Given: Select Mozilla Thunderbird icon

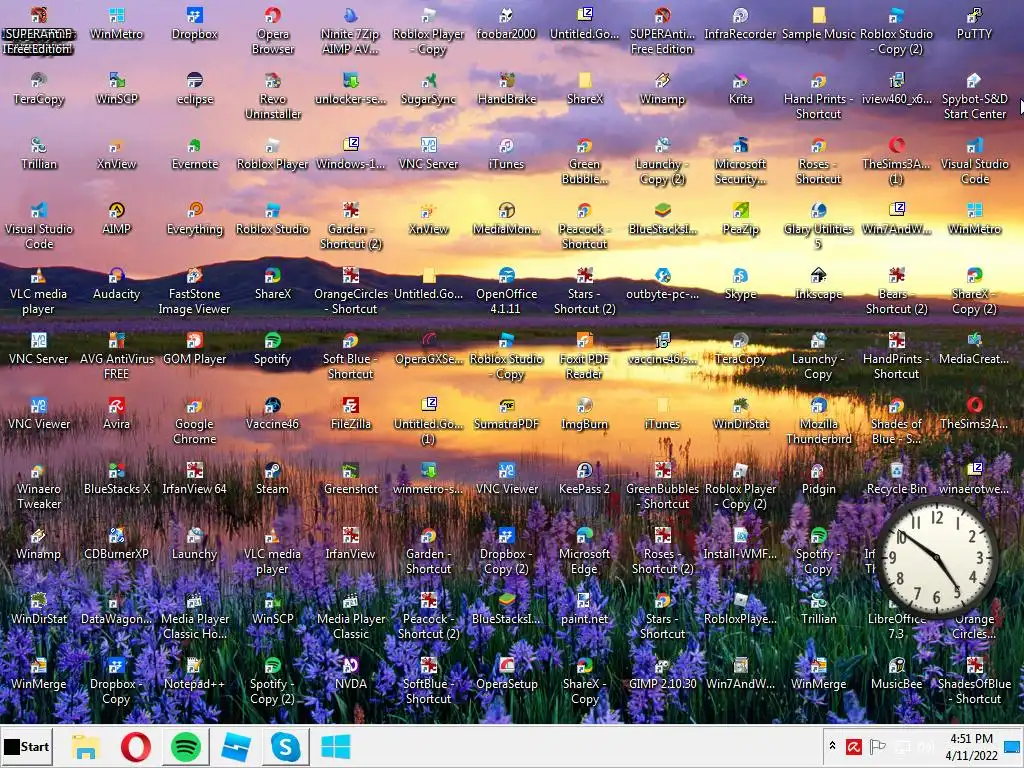Looking at the screenshot, I should point(818,421).
